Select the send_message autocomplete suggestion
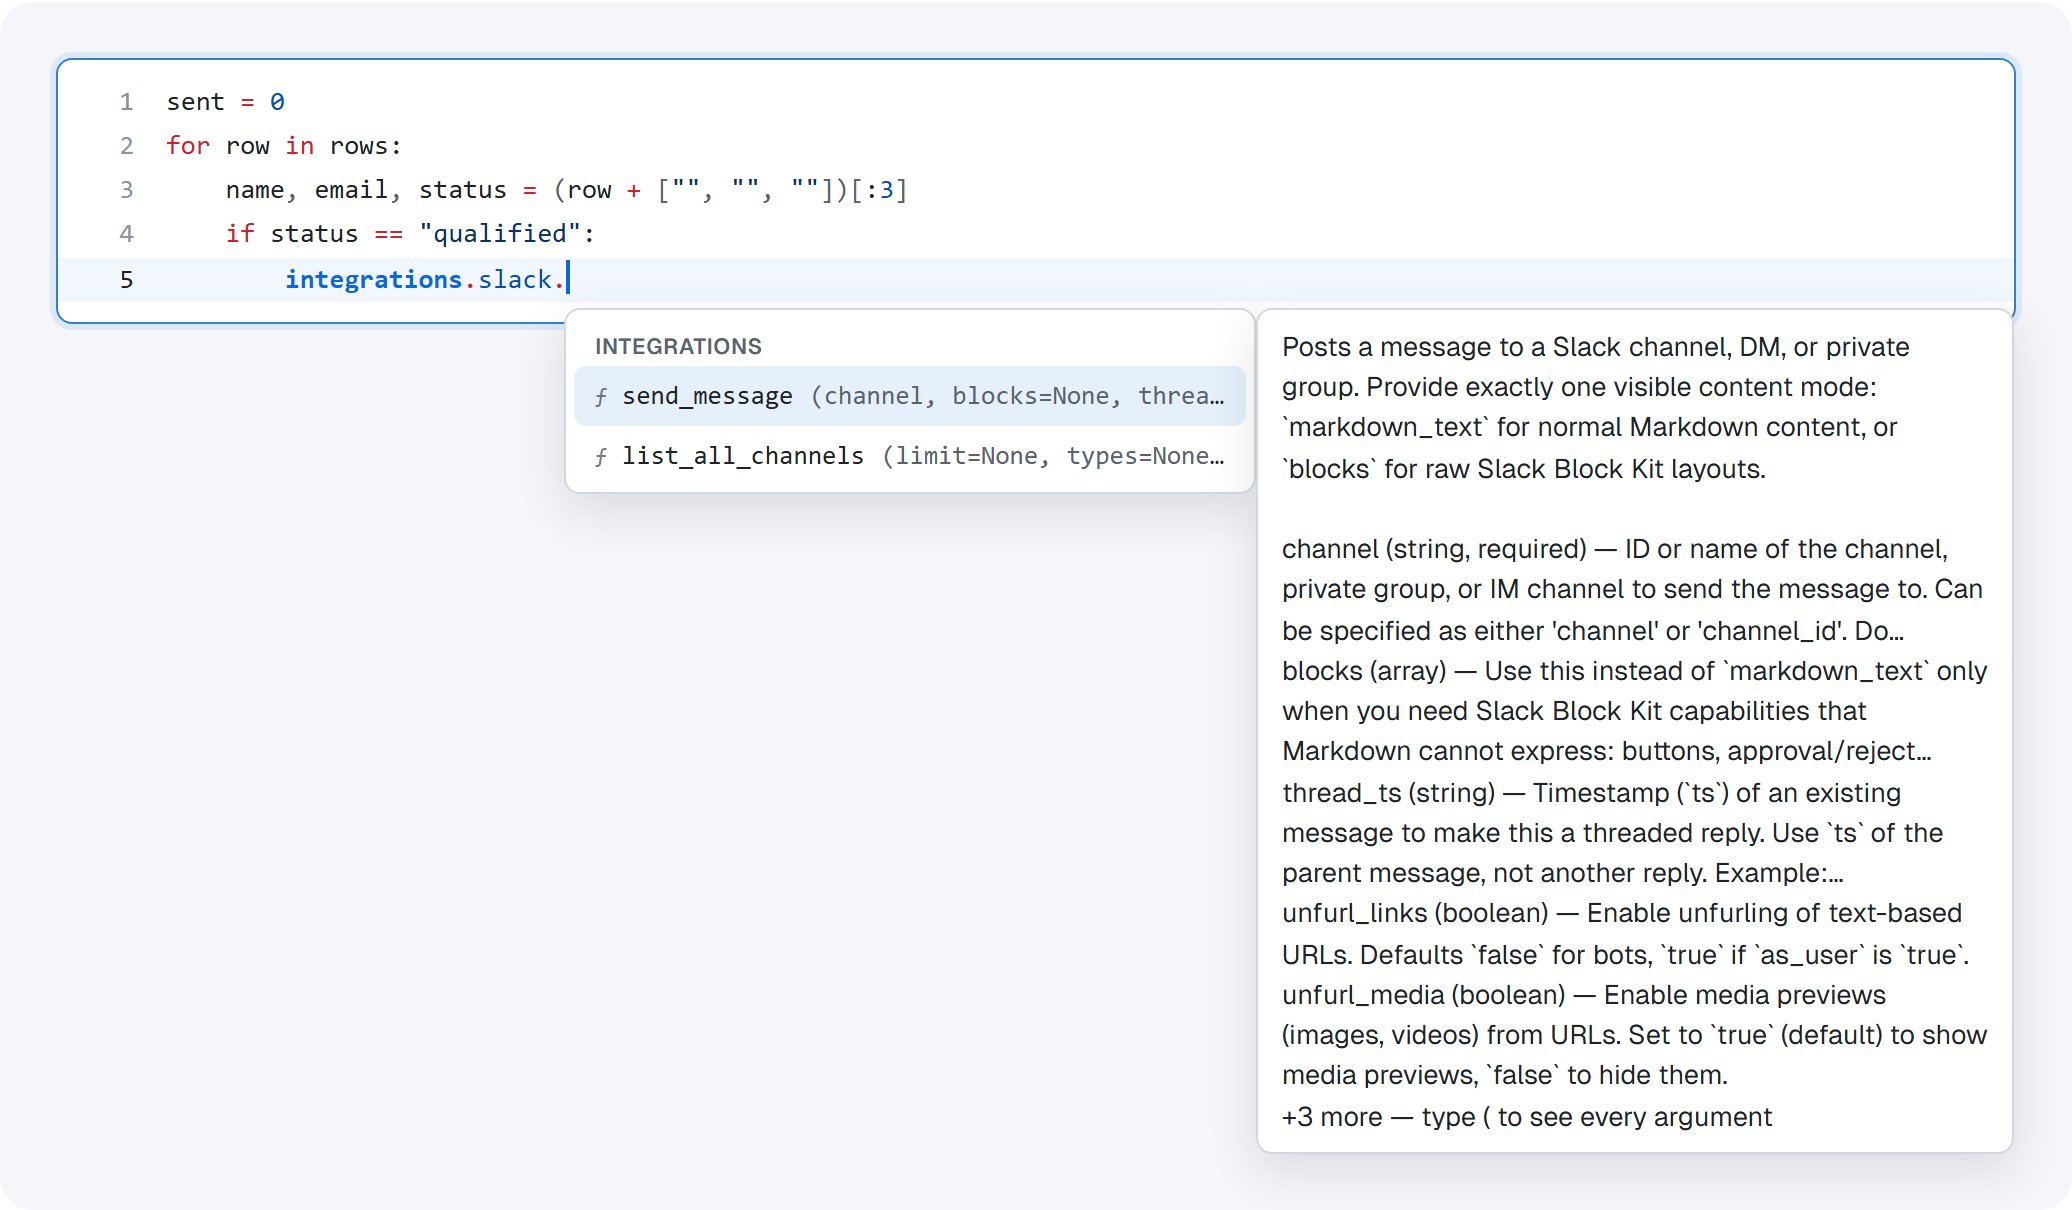This screenshot has width=2072, height=1210. coord(909,396)
